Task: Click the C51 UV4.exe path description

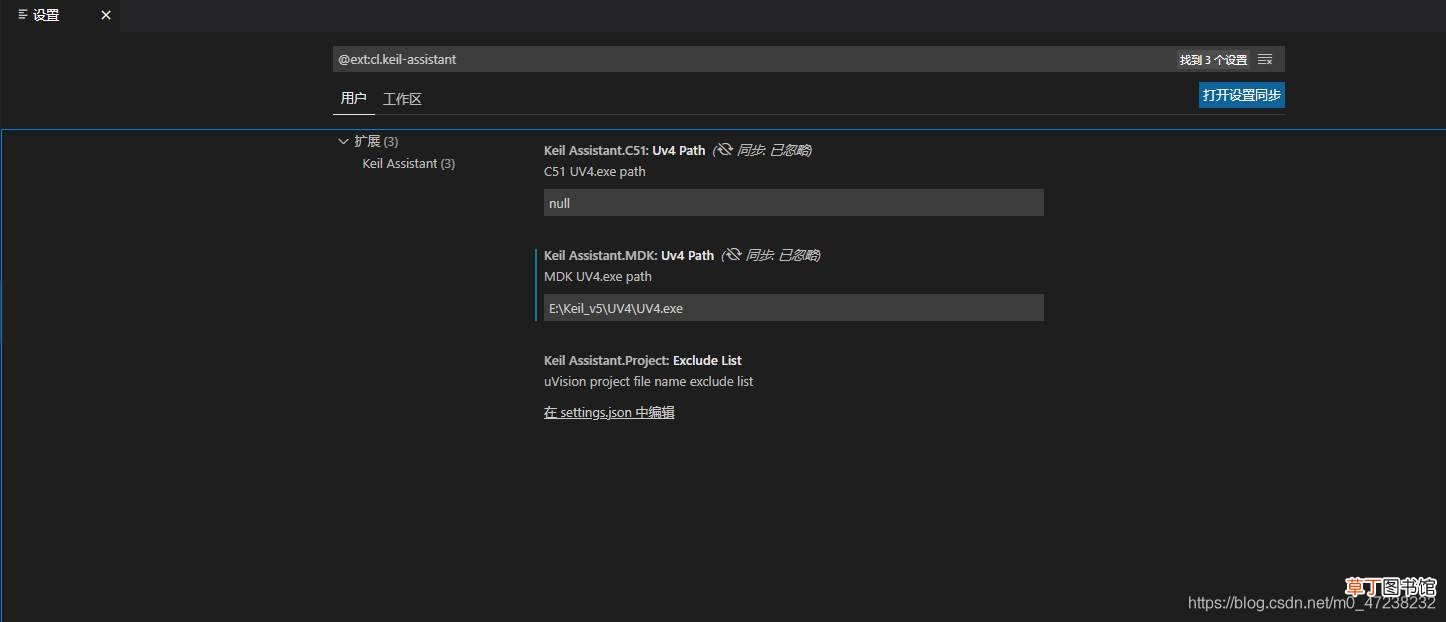Action: [x=595, y=171]
